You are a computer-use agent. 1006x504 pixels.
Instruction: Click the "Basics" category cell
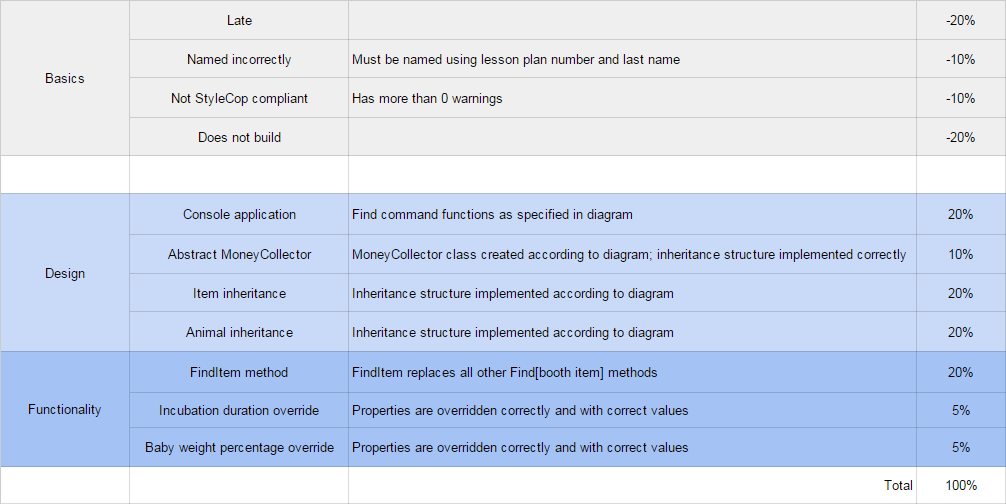pos(65,78)
